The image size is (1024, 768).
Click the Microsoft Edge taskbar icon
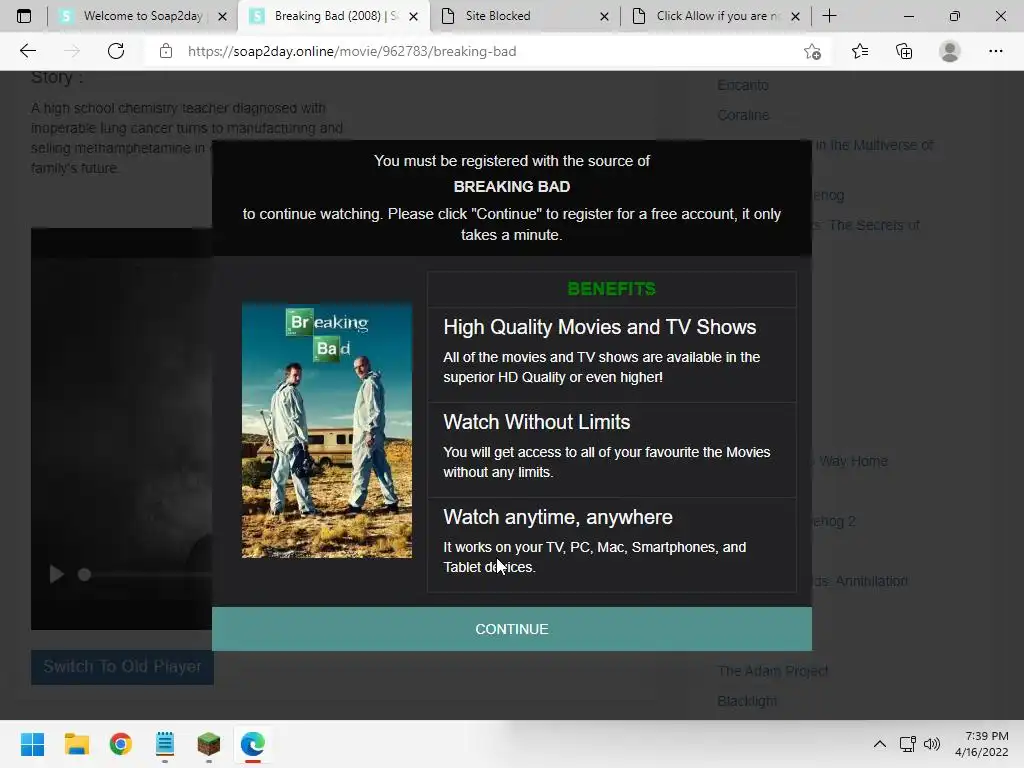click(x=253, y=744)
